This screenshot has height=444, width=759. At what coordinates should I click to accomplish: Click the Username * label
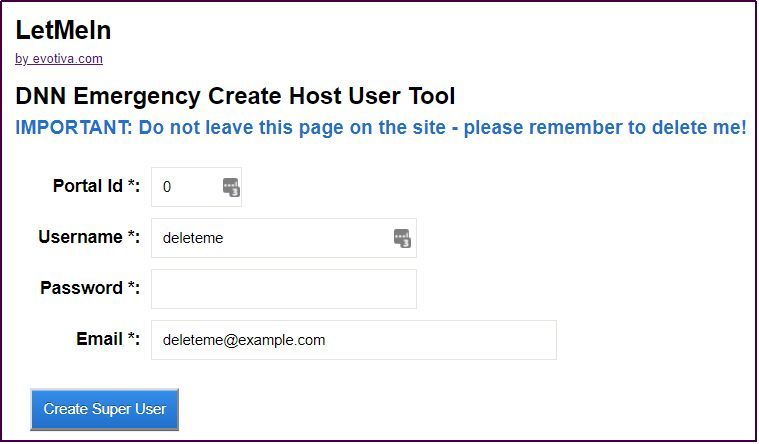(89, 237)
